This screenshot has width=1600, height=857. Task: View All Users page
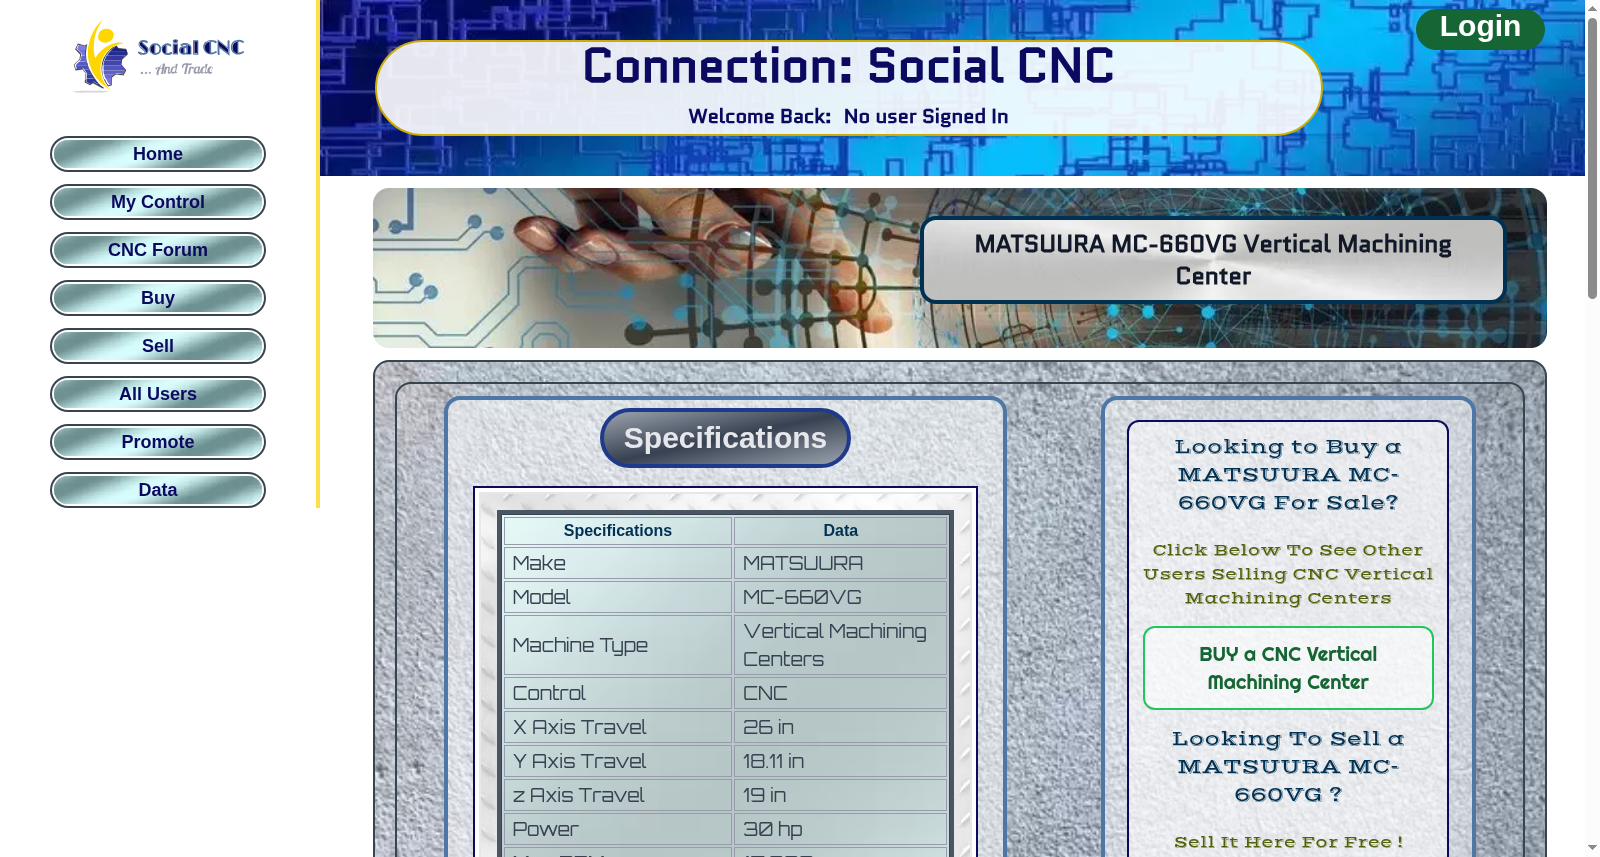click(x=158, y=394)
